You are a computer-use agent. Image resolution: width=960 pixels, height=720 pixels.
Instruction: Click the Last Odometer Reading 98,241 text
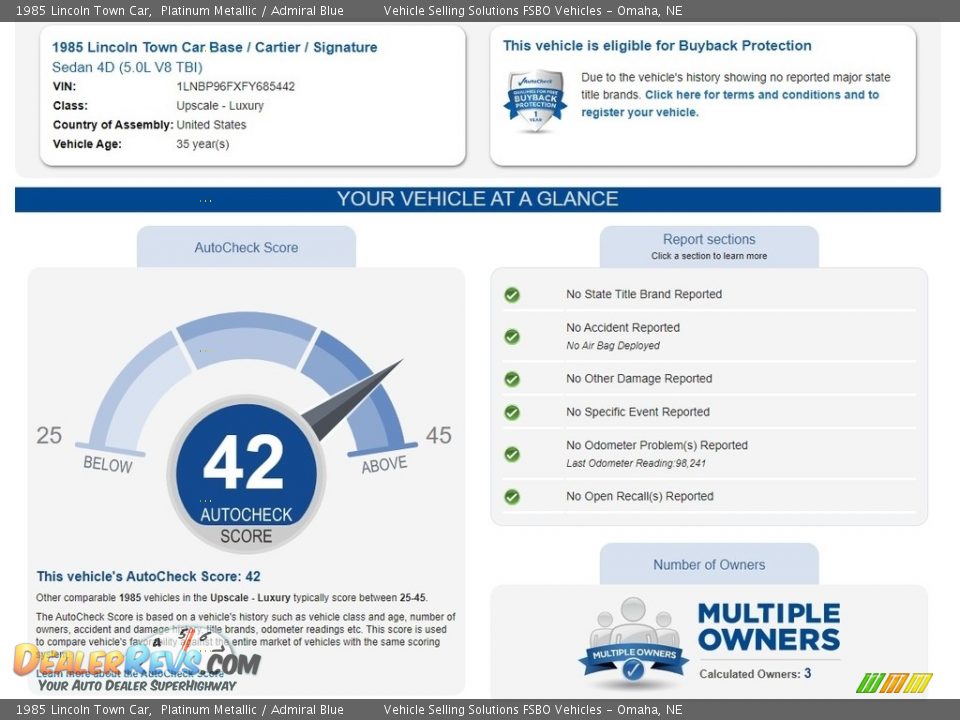tap(636, 463)
